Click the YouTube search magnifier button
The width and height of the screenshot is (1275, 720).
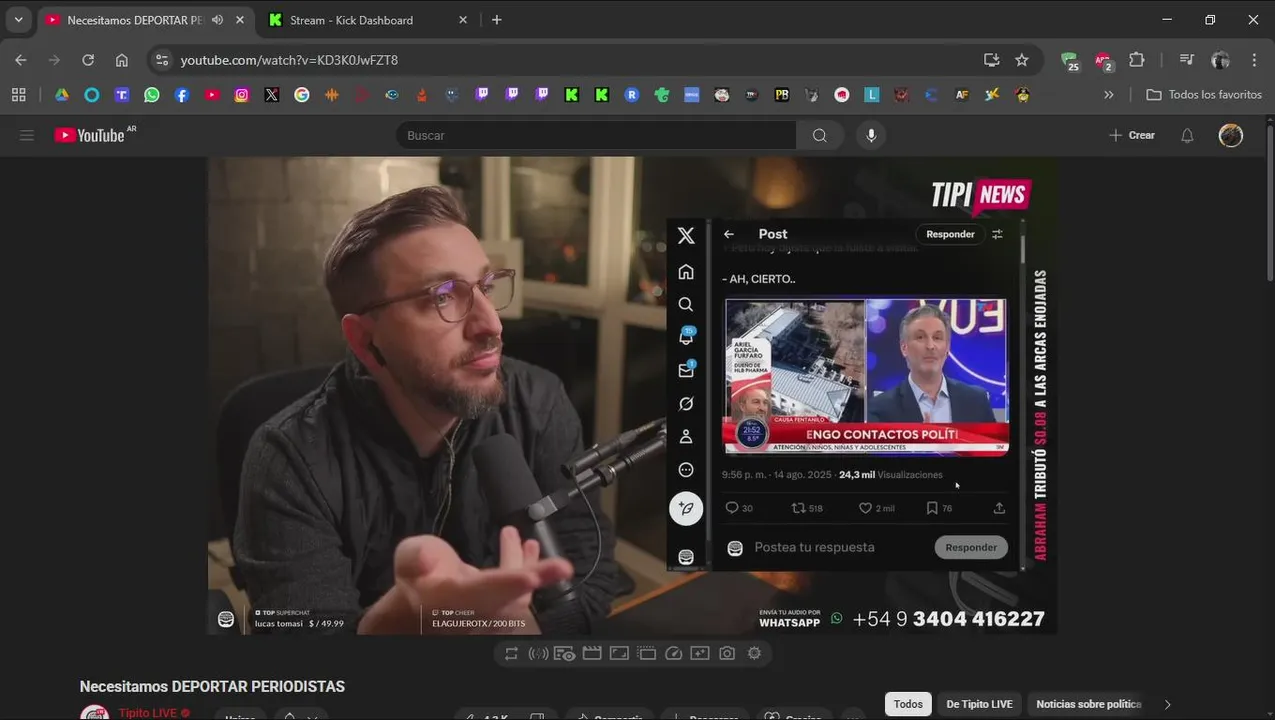pos(820,135)
